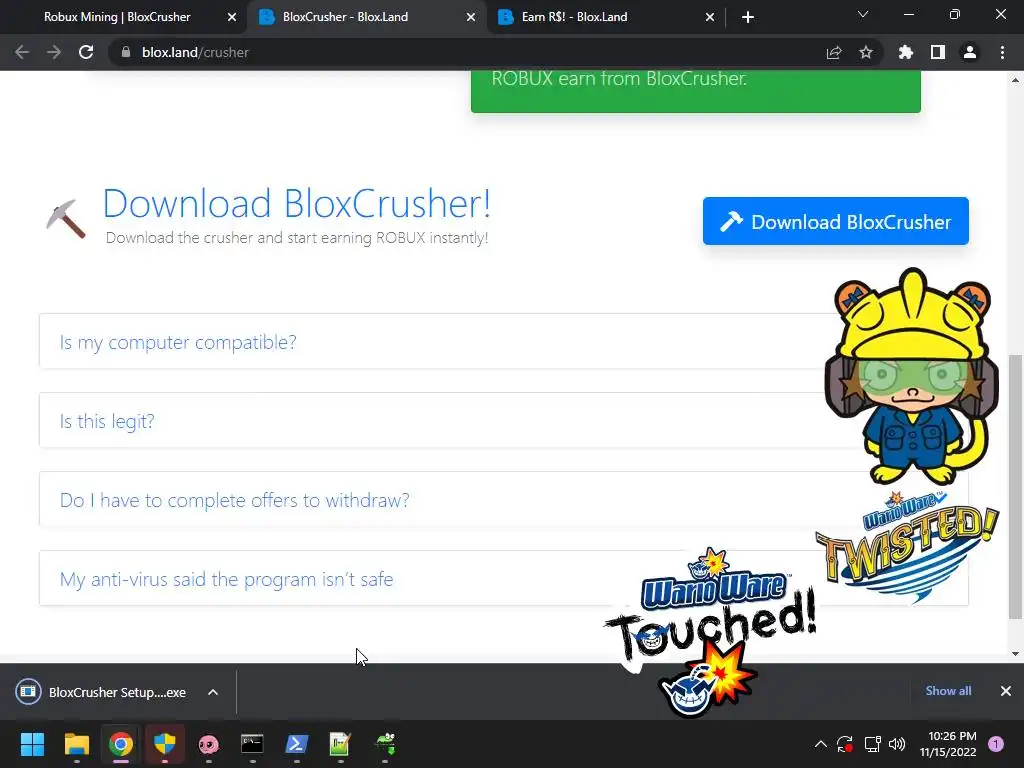Select the BloxCrusher - Blox.Land tab
This screenshot has height=768, width=1024.
345,17
